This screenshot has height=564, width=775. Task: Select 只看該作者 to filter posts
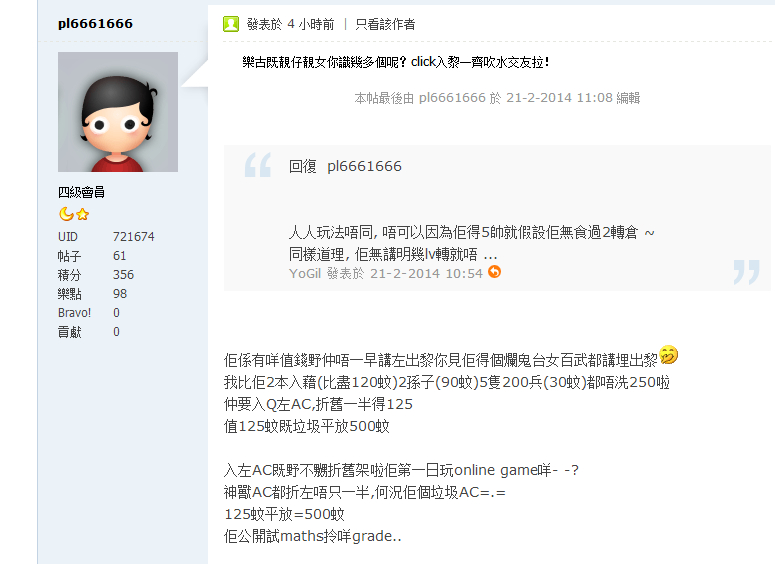pos(385,24)
